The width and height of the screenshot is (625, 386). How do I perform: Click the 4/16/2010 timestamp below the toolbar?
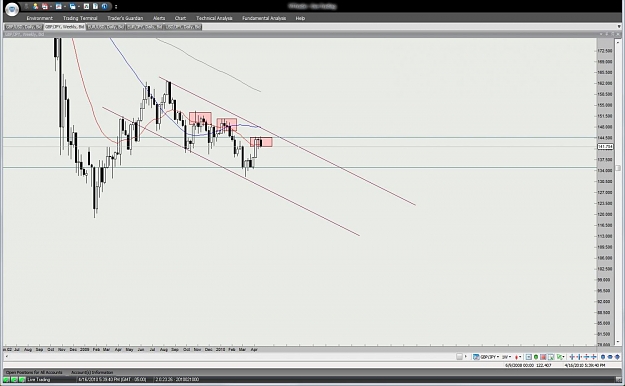[x=585, y=365]
